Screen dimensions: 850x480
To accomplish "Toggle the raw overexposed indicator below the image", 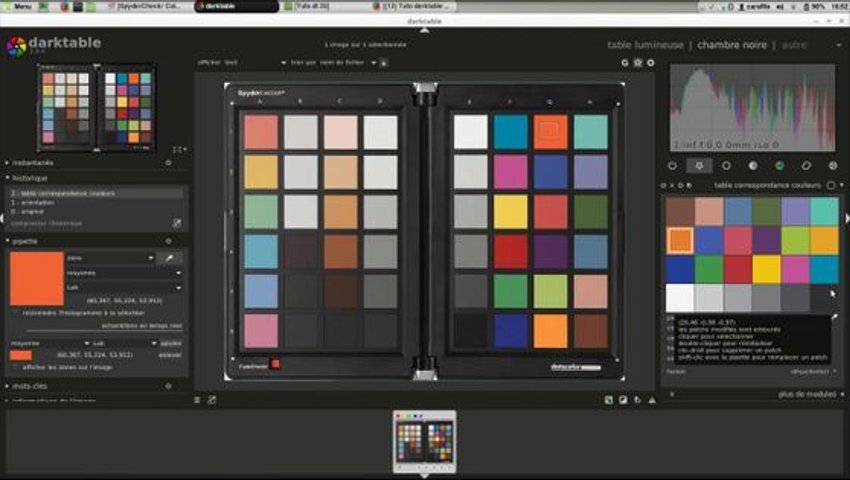I will [608, 400].
